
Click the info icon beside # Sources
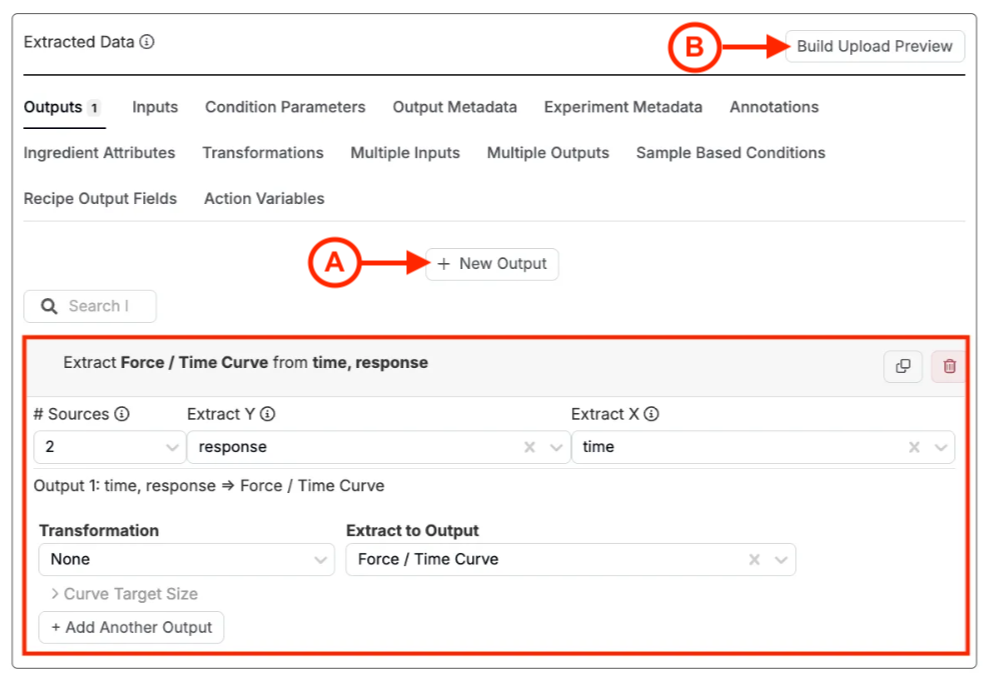coord(122,414)
